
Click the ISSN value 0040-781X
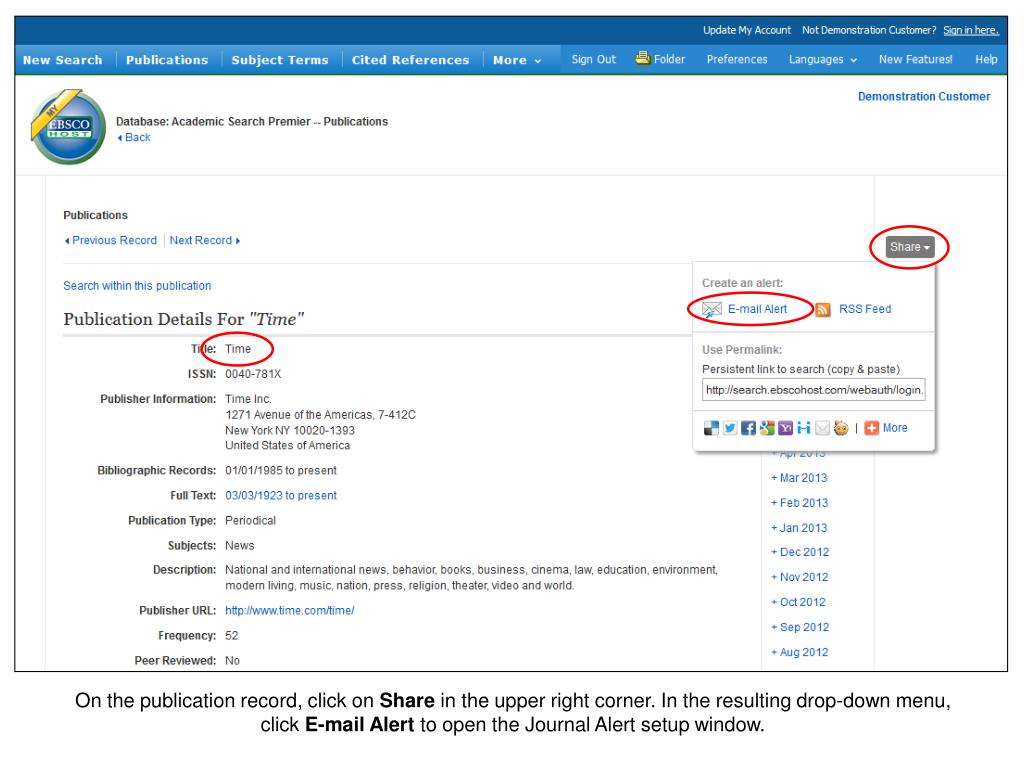[x=253, y=374]
